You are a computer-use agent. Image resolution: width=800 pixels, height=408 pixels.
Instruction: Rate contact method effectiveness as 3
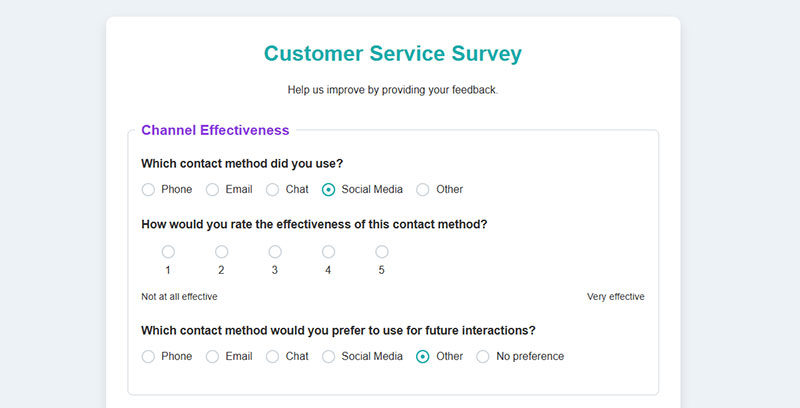point(275,252)
